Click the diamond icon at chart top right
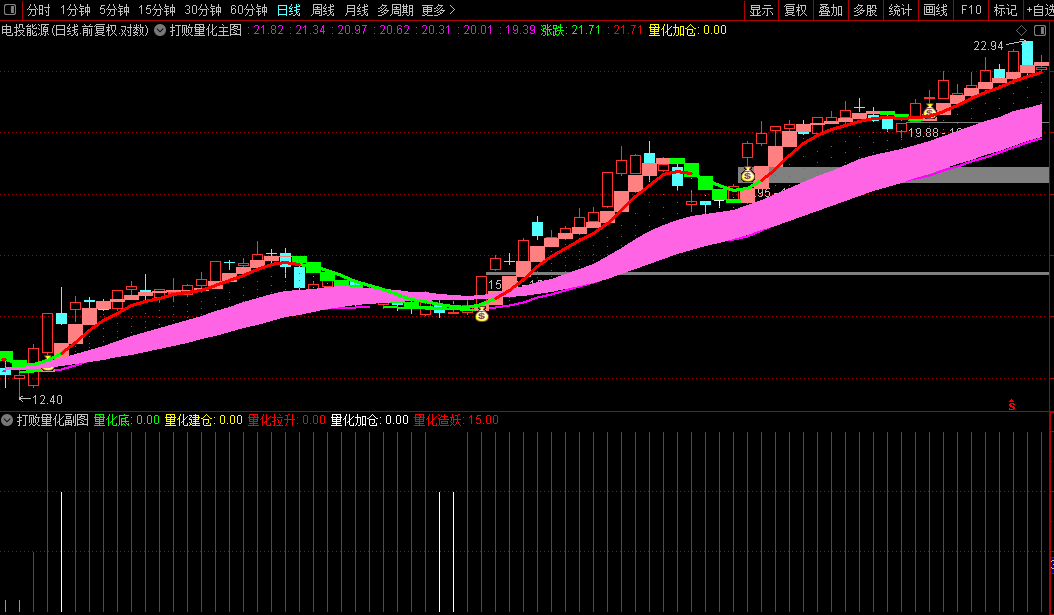 click(1021, 30)
